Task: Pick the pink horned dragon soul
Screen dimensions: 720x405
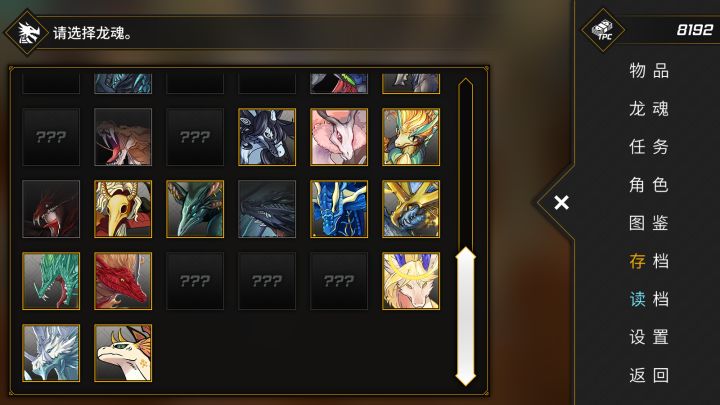Action: [x=339, y=137]
